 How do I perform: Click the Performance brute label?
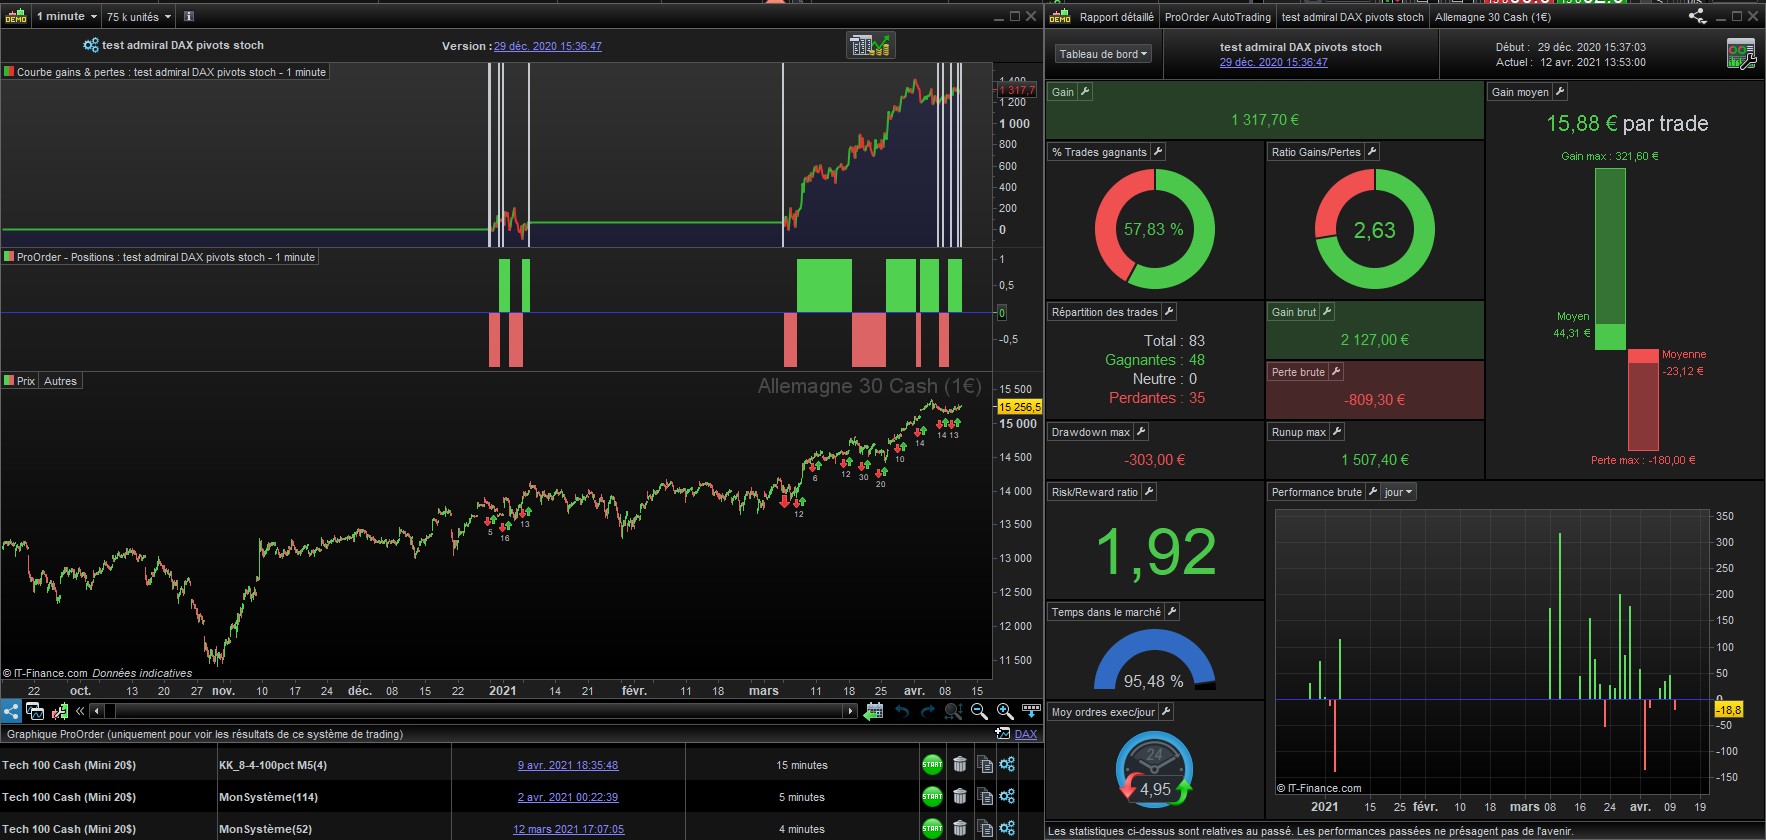tap(1316, 492)
